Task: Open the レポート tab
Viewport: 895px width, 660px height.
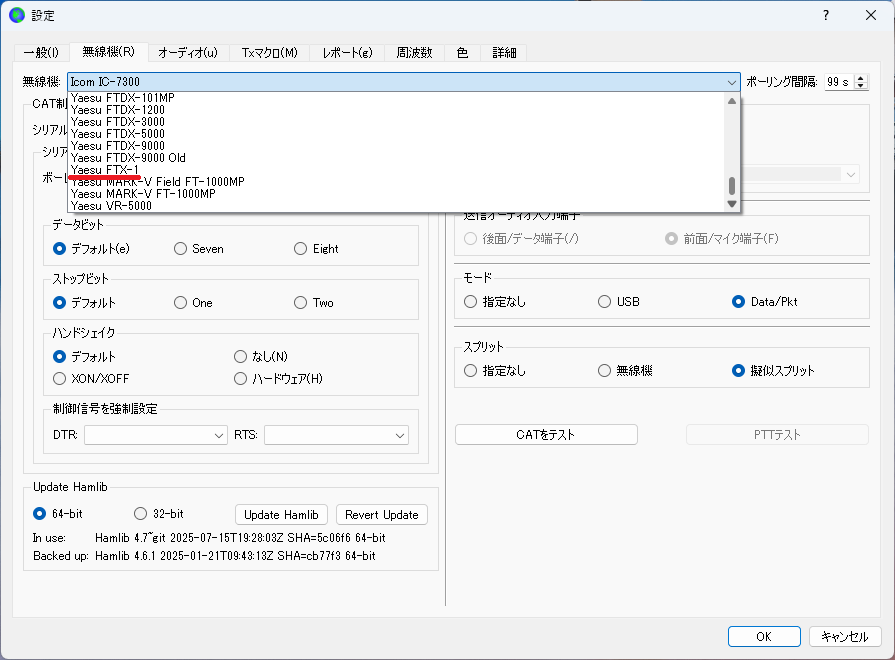Action: coord(347,53)
